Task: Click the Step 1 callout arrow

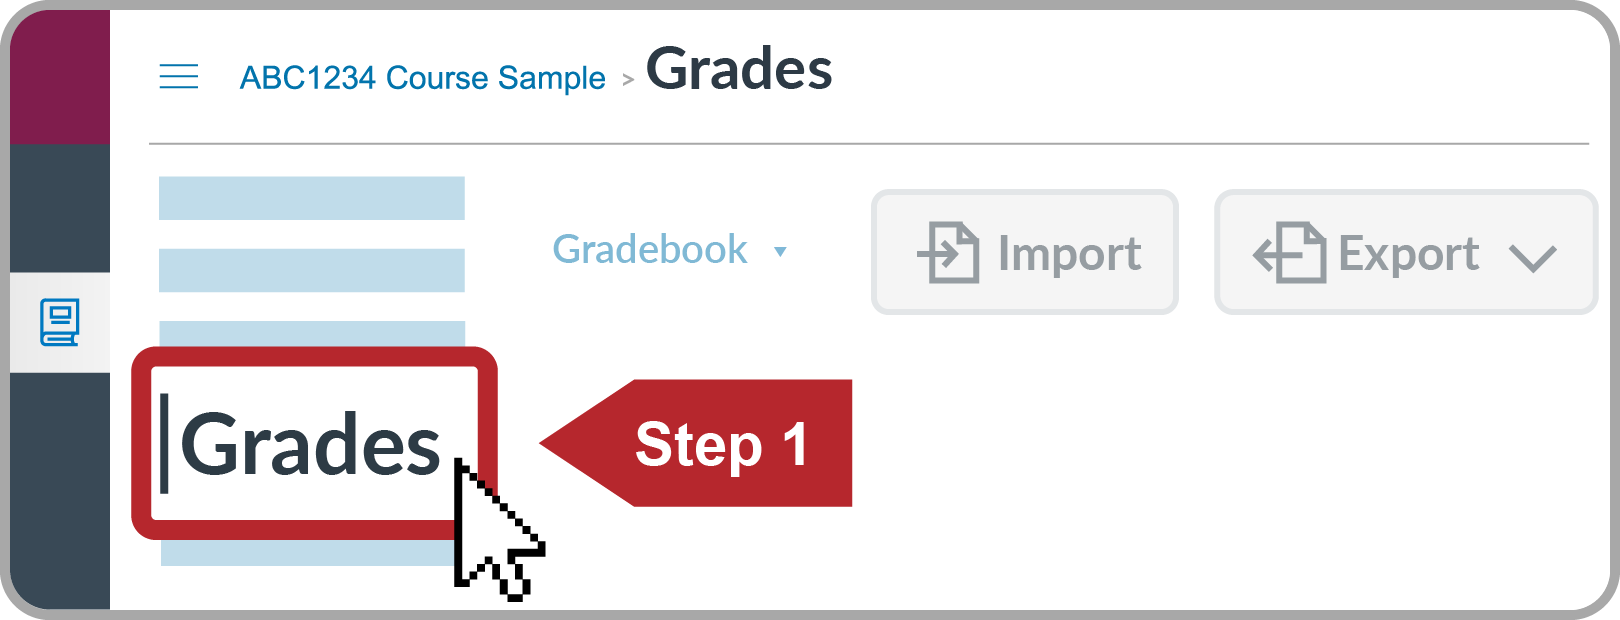Action: tap(696, 443)
